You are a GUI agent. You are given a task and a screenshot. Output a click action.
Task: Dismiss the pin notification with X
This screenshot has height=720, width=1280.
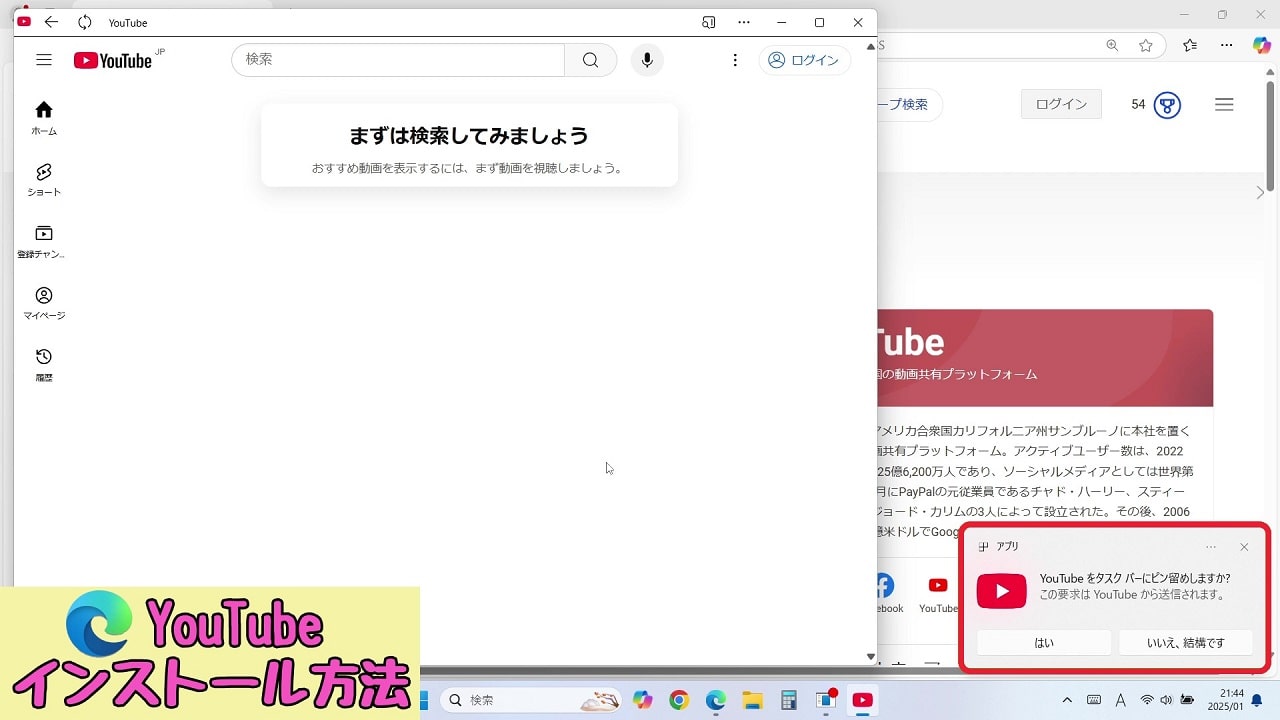(x=1244, y=547)
